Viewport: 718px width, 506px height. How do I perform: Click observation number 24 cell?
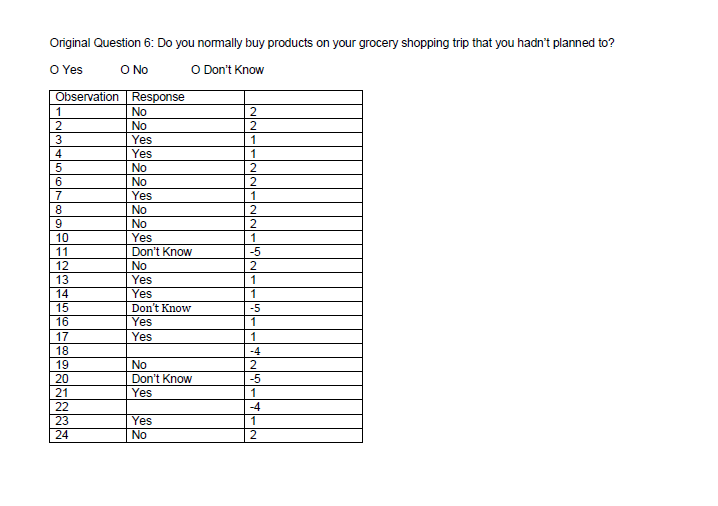point(88,435)
